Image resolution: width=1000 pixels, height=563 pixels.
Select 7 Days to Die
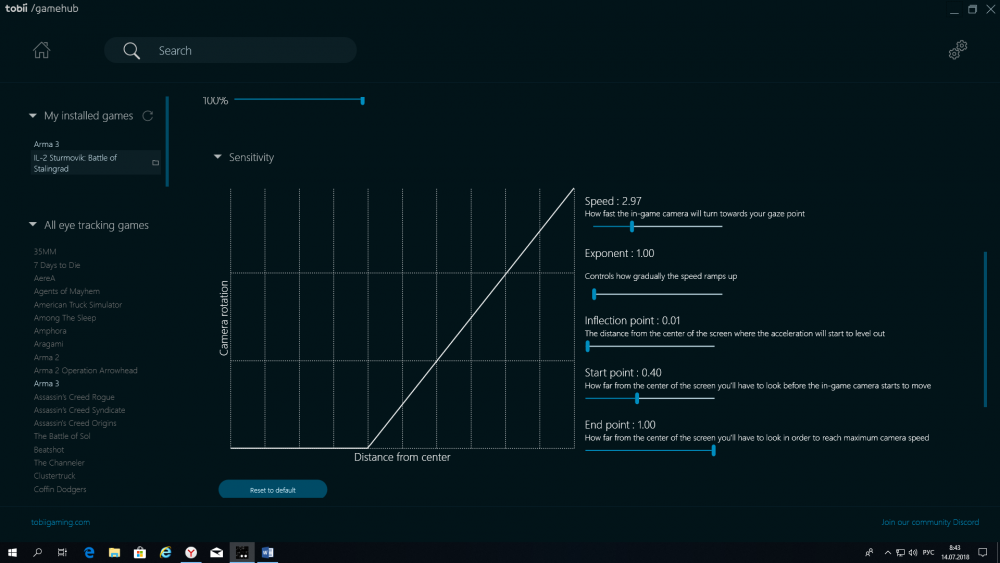(57, 265)
